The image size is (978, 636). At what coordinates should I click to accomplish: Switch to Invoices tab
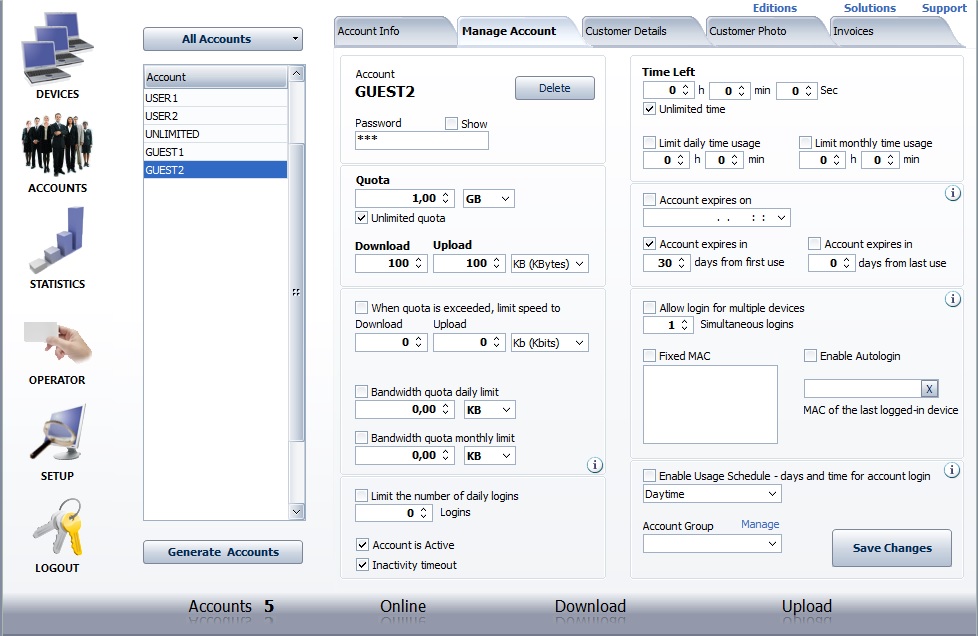pyautogui.click(x=892, y=31)
